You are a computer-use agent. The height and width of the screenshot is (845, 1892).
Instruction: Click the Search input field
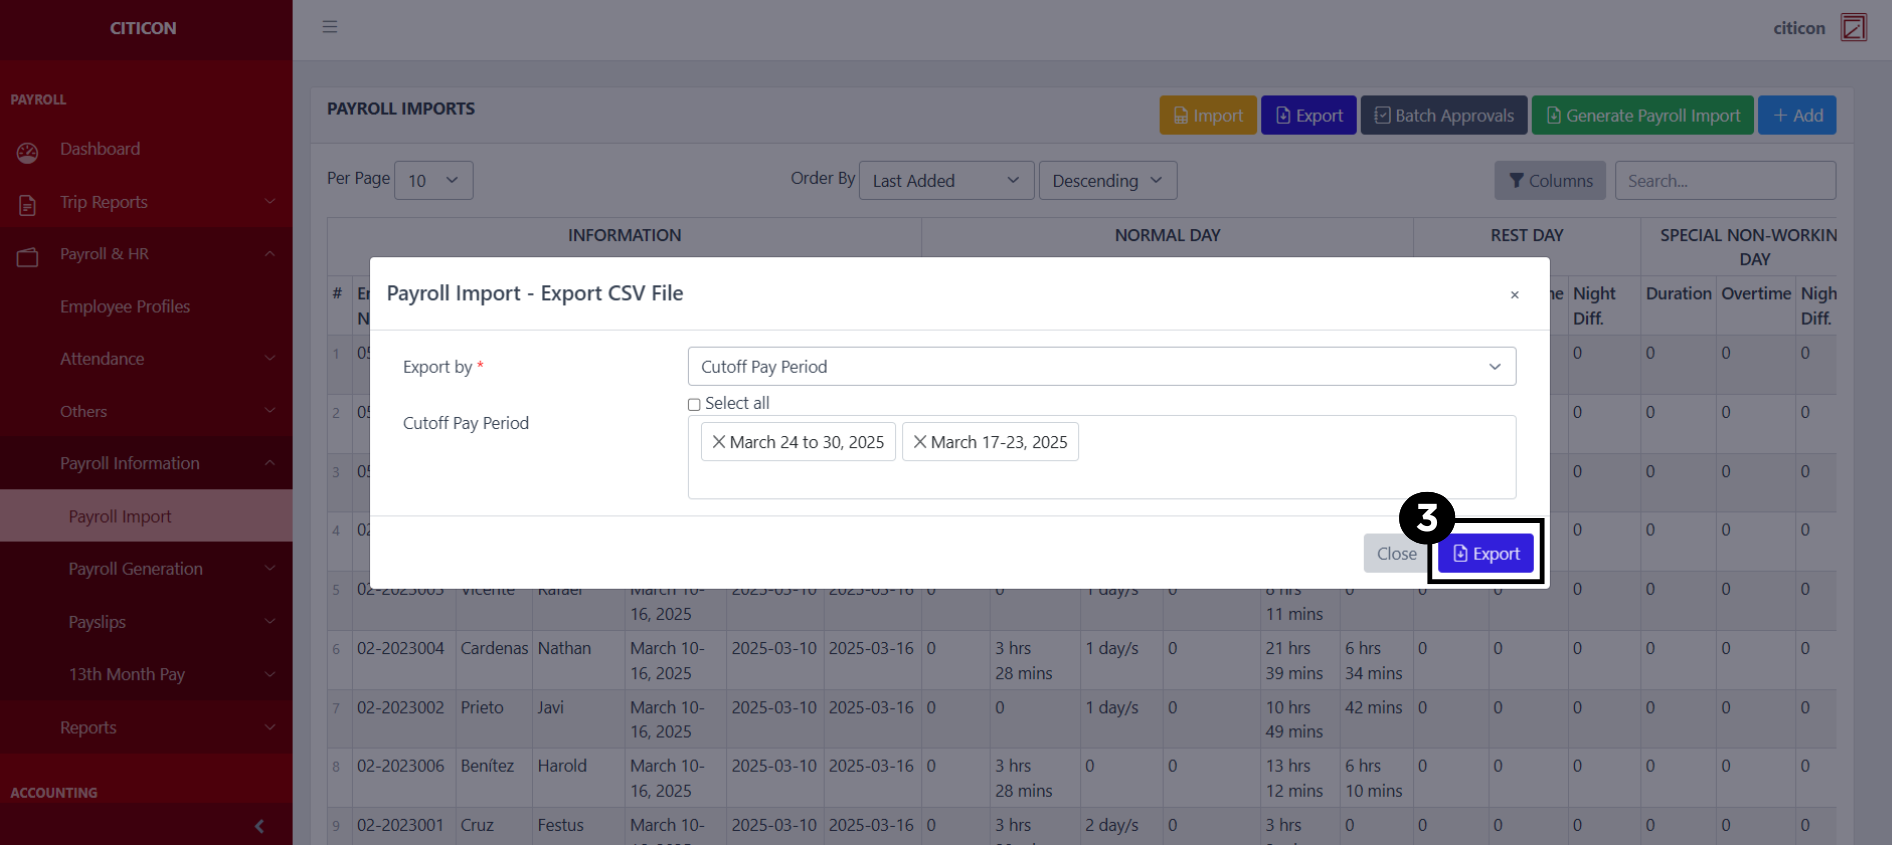click(1725, 181)
